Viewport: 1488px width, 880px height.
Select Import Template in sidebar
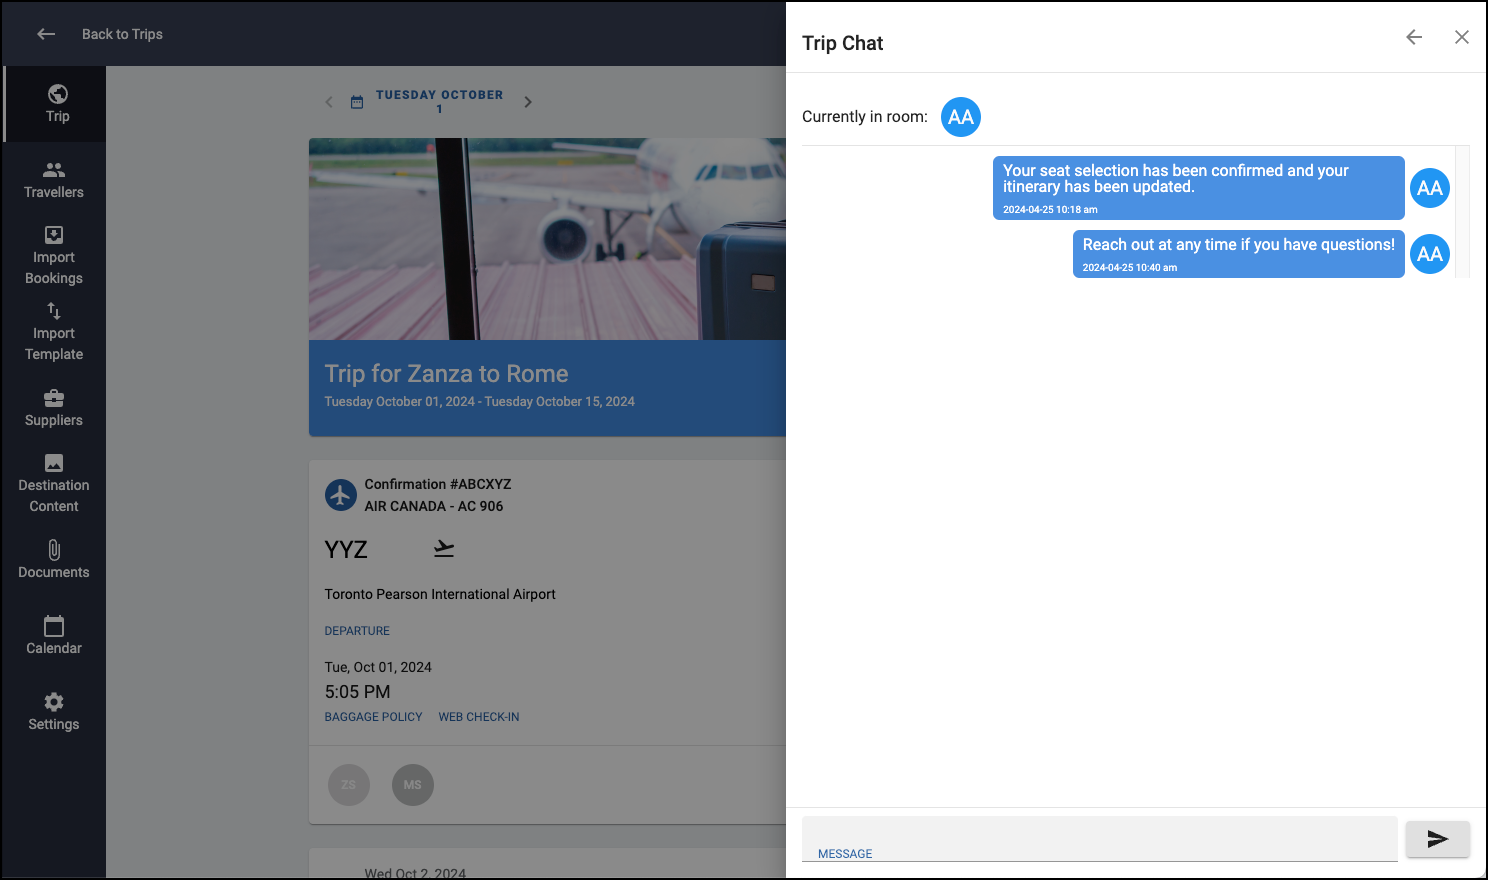54,332
